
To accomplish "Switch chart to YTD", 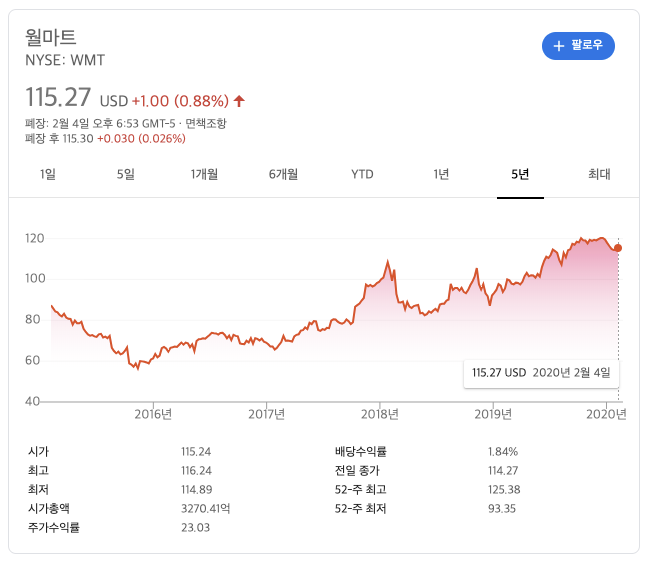I will pos(362,174).
